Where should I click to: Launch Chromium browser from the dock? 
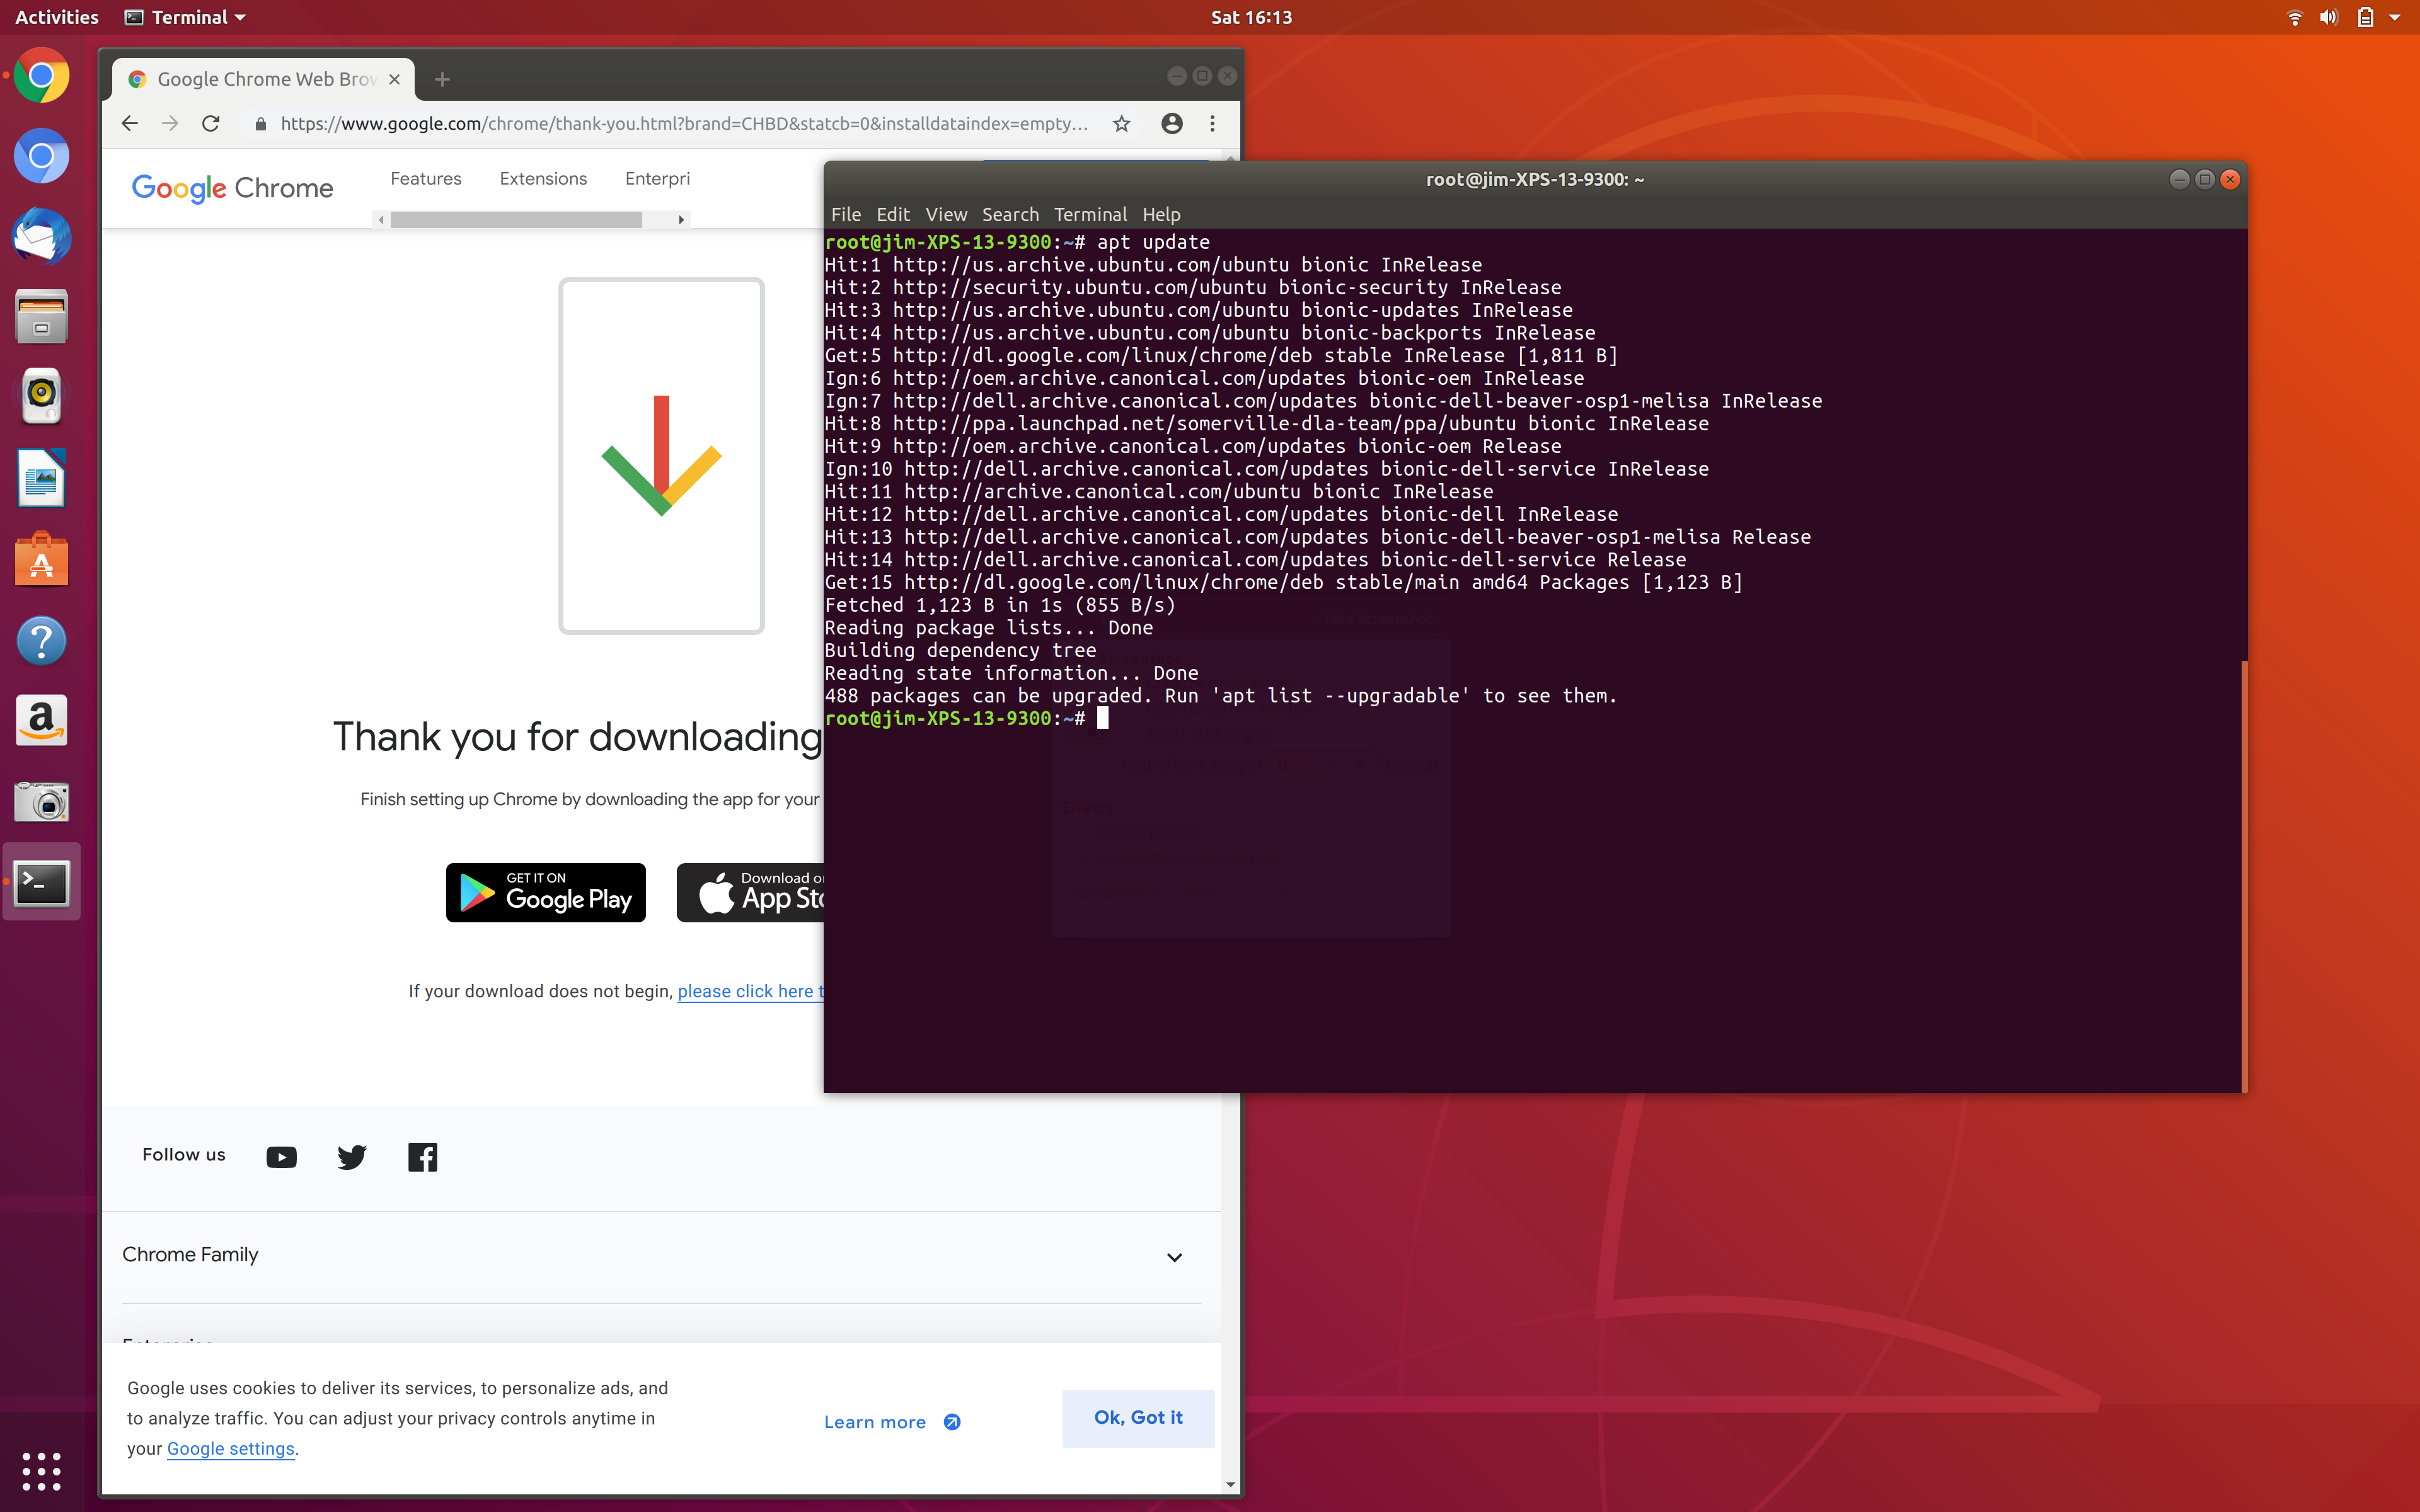point(41,156)
